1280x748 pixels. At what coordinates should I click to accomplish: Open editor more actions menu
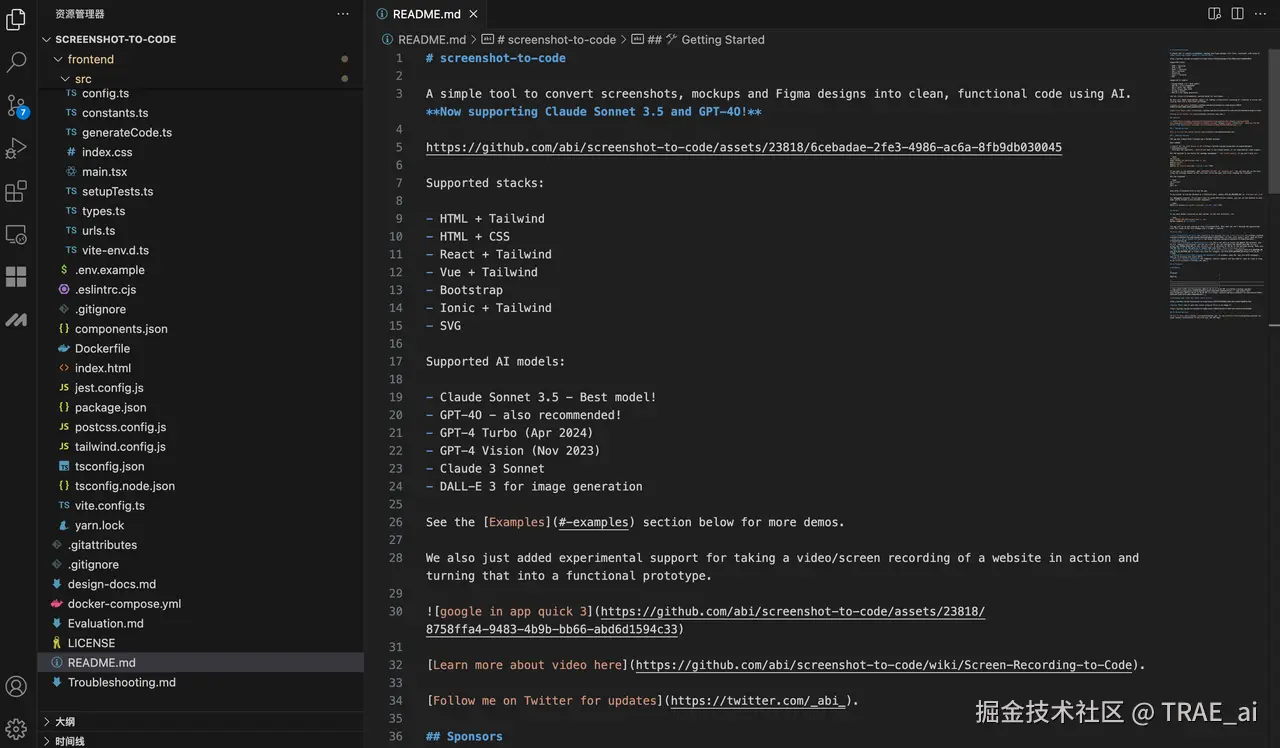tap(1261, 14)
